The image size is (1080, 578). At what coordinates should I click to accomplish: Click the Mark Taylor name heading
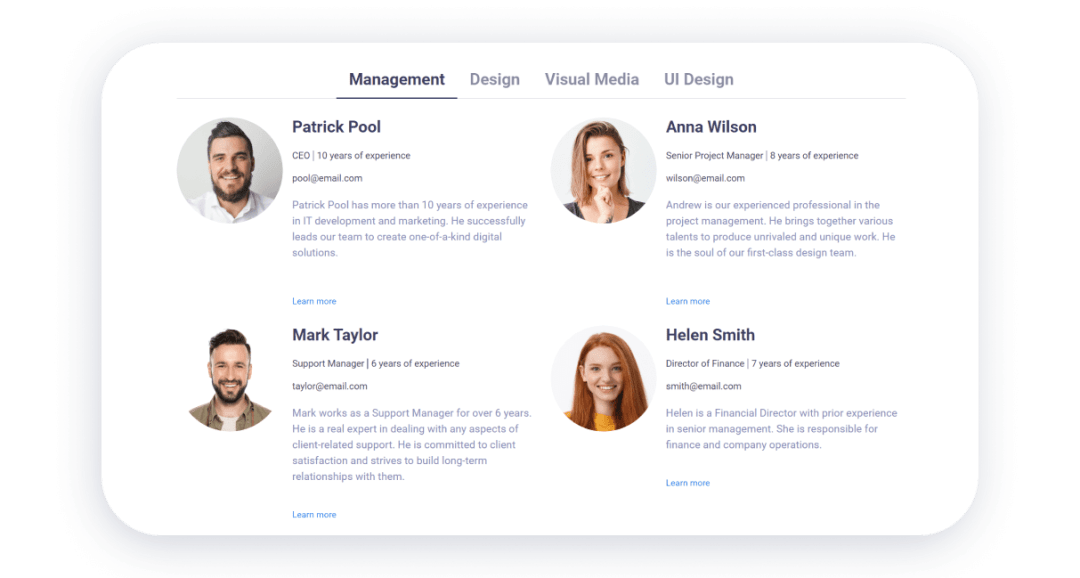tap(334, 335)
